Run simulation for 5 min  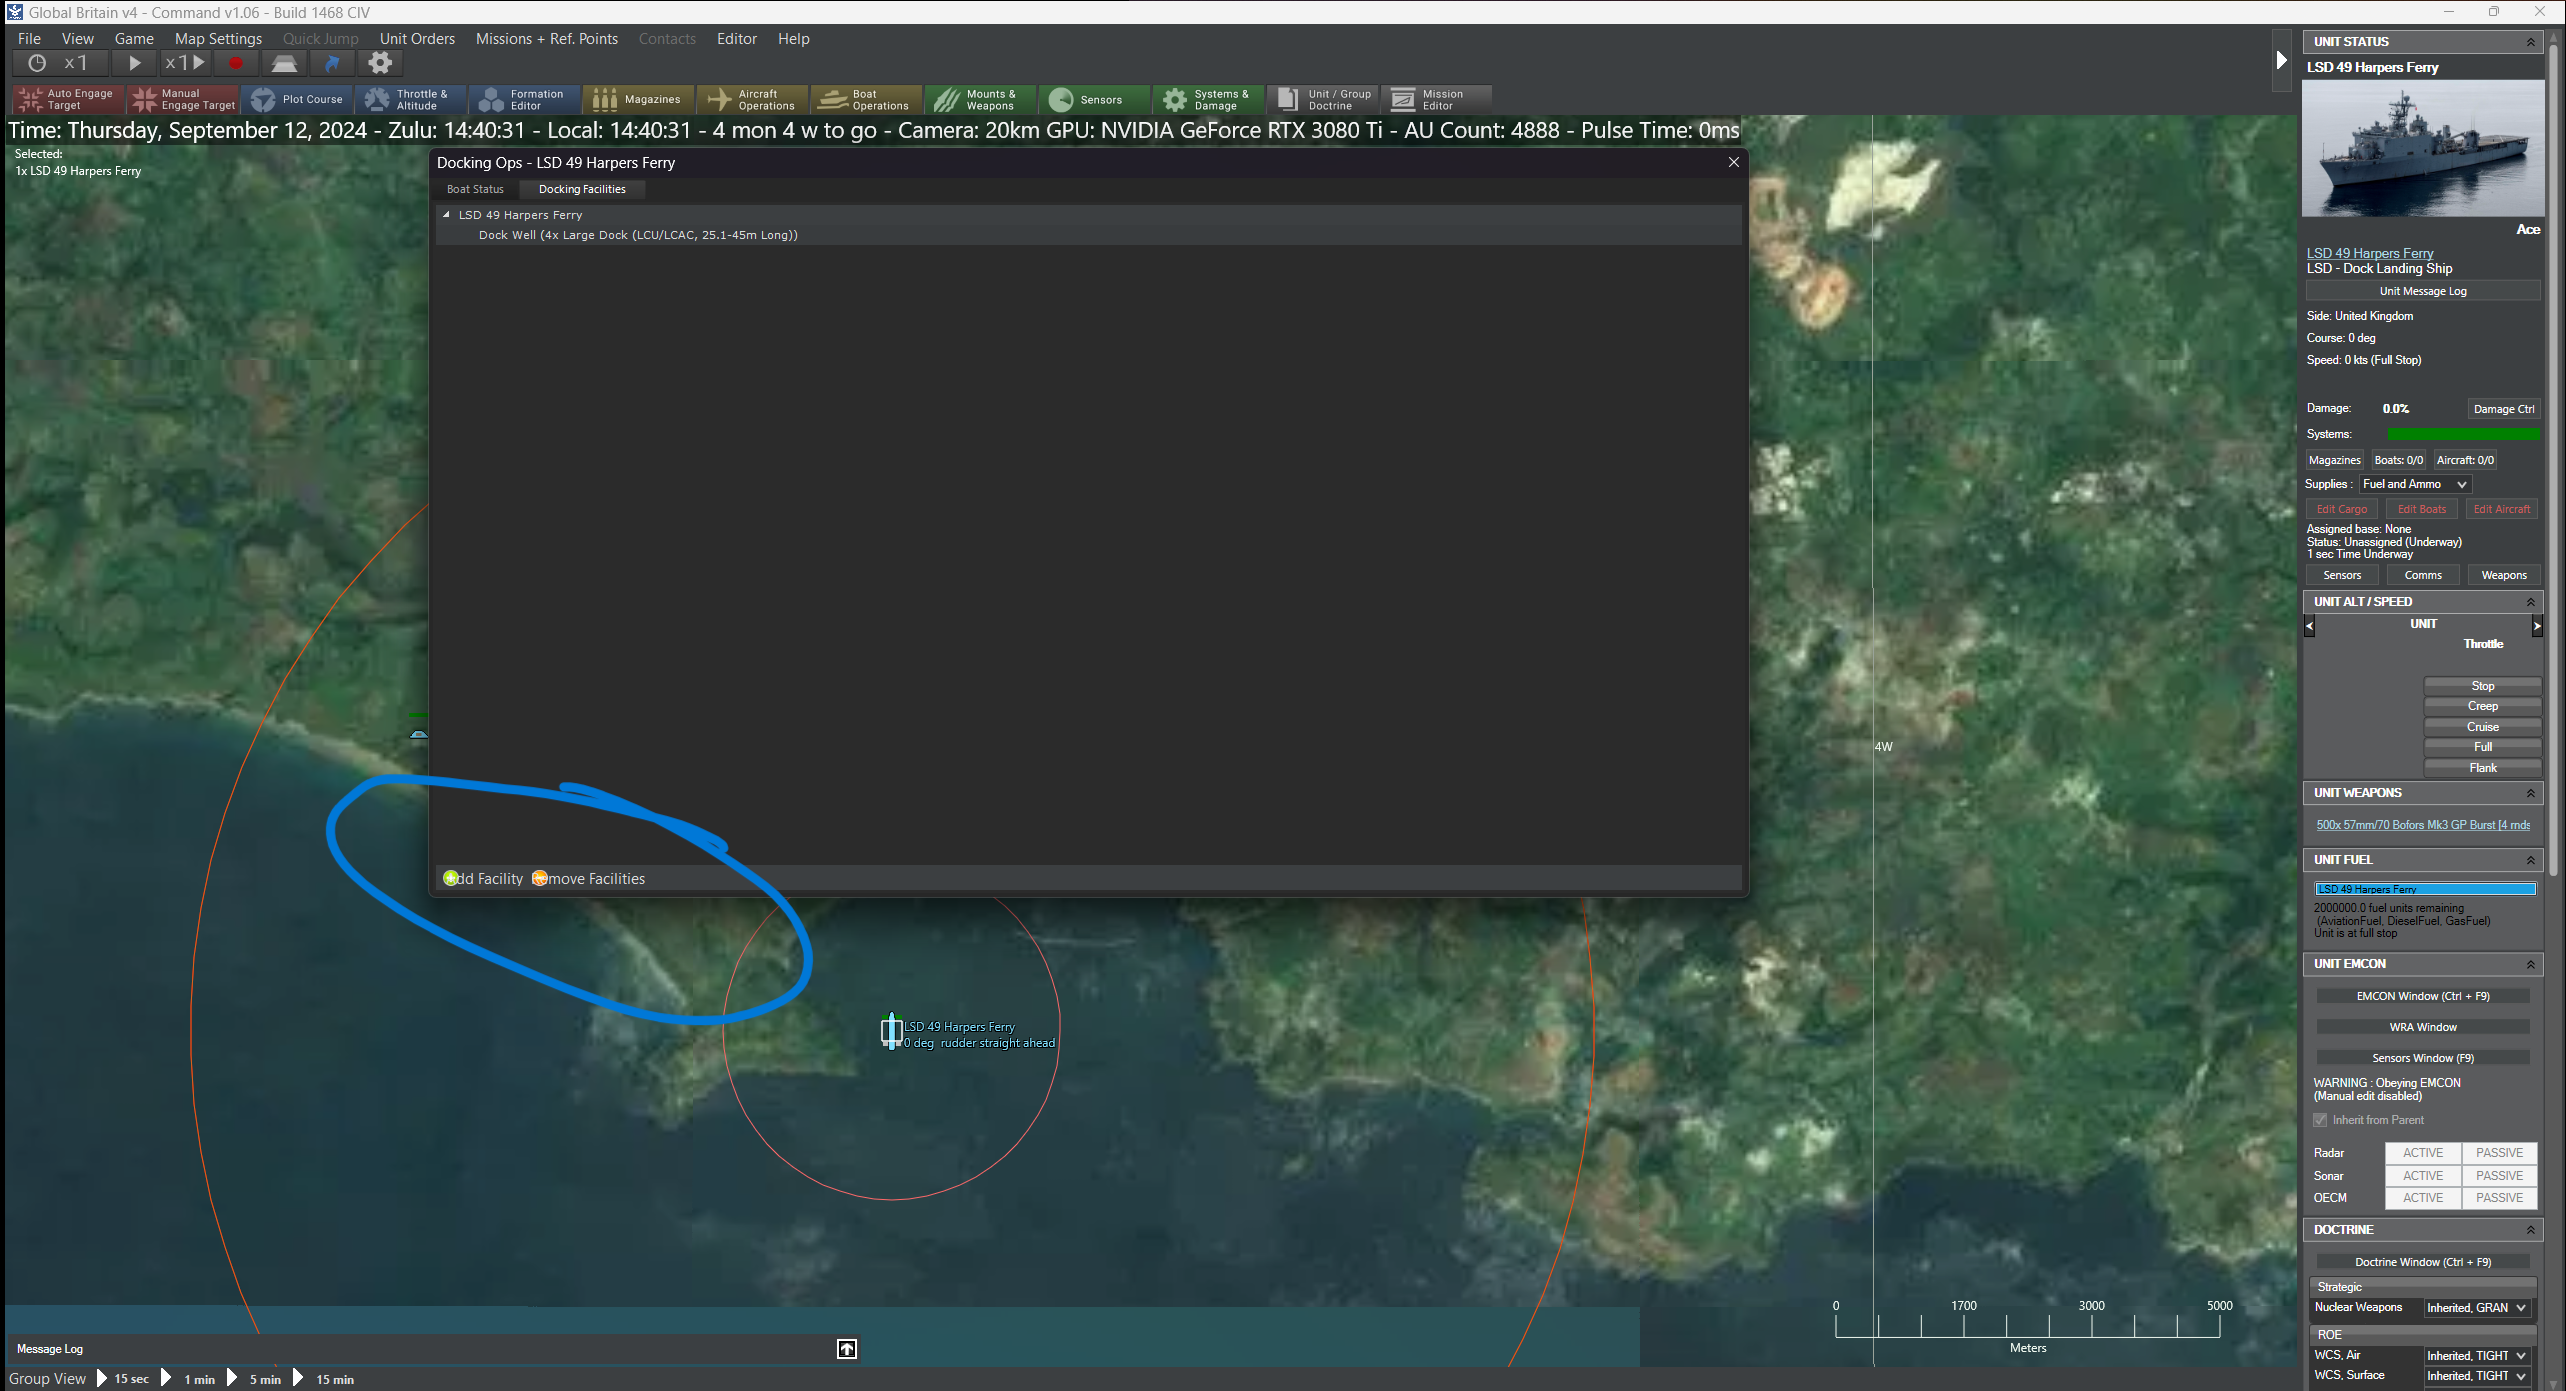coord(256,1379)
